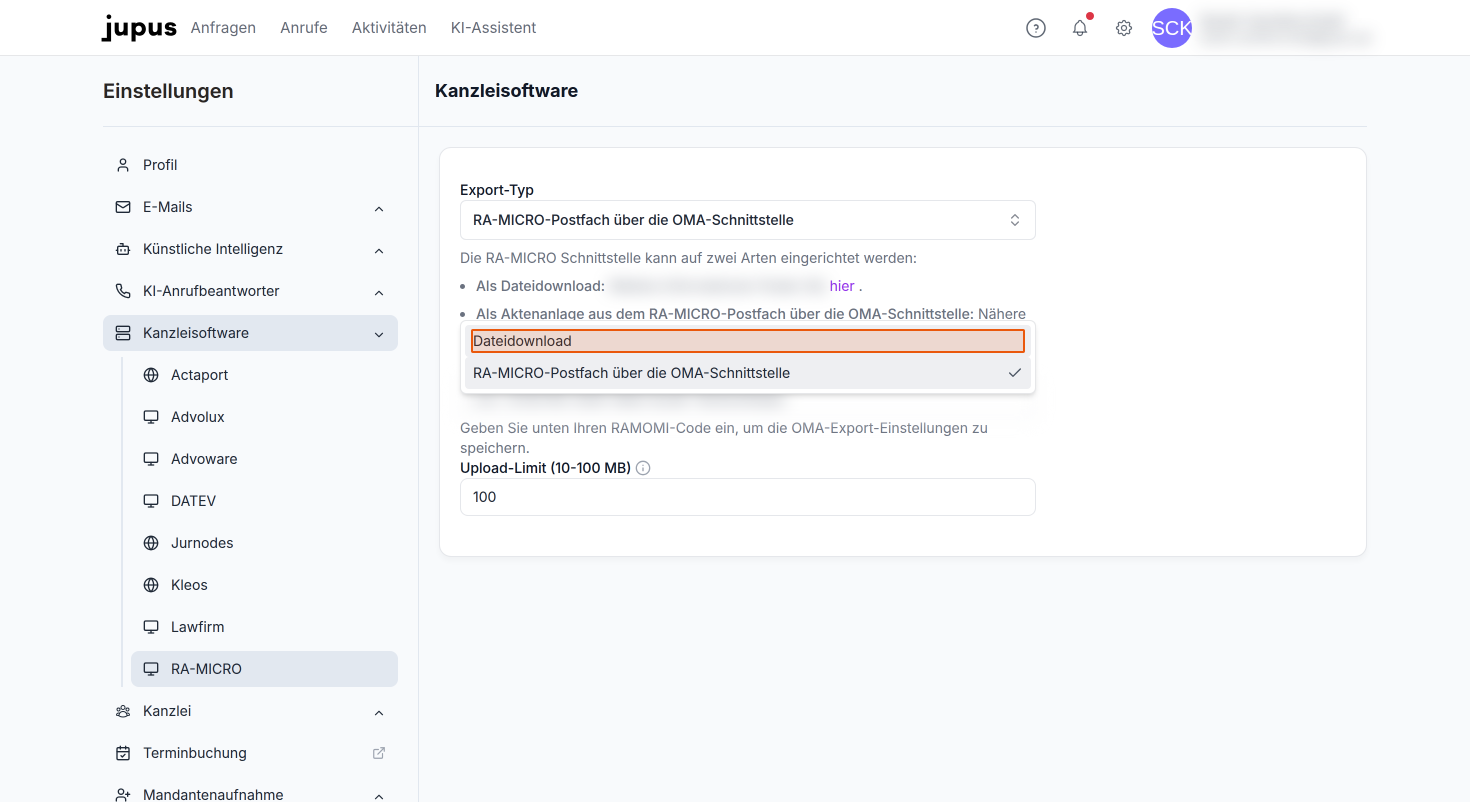
Task: Open Actaport settings page
Action: coord(264,375)
